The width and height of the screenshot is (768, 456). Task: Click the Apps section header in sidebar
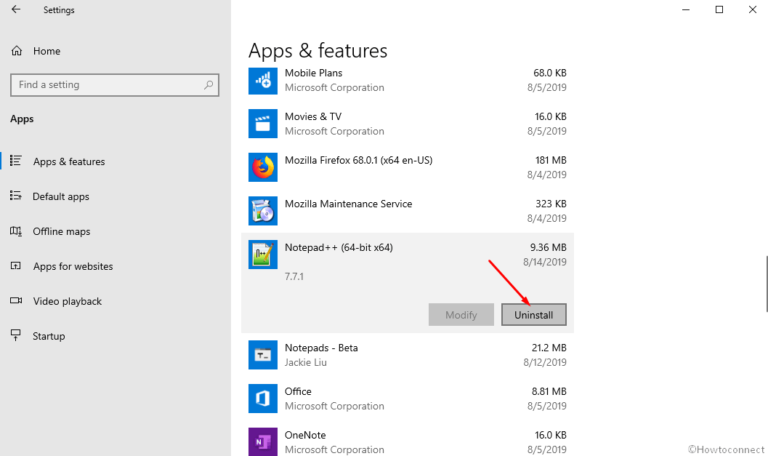tap(22, 119)
